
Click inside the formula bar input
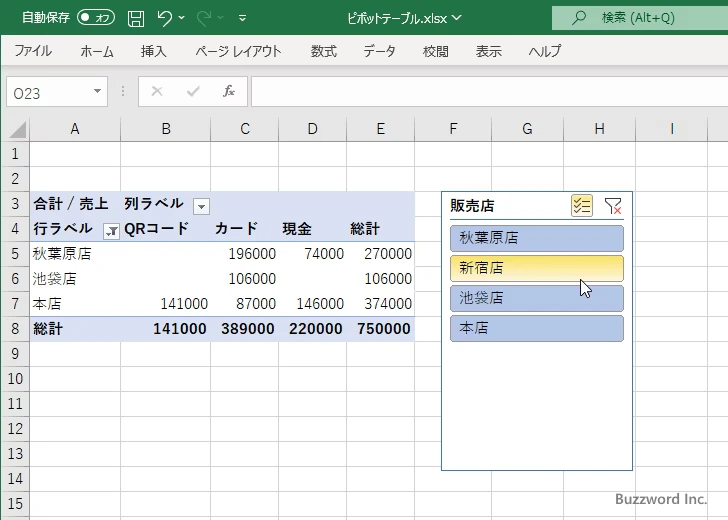coord(489,91)
